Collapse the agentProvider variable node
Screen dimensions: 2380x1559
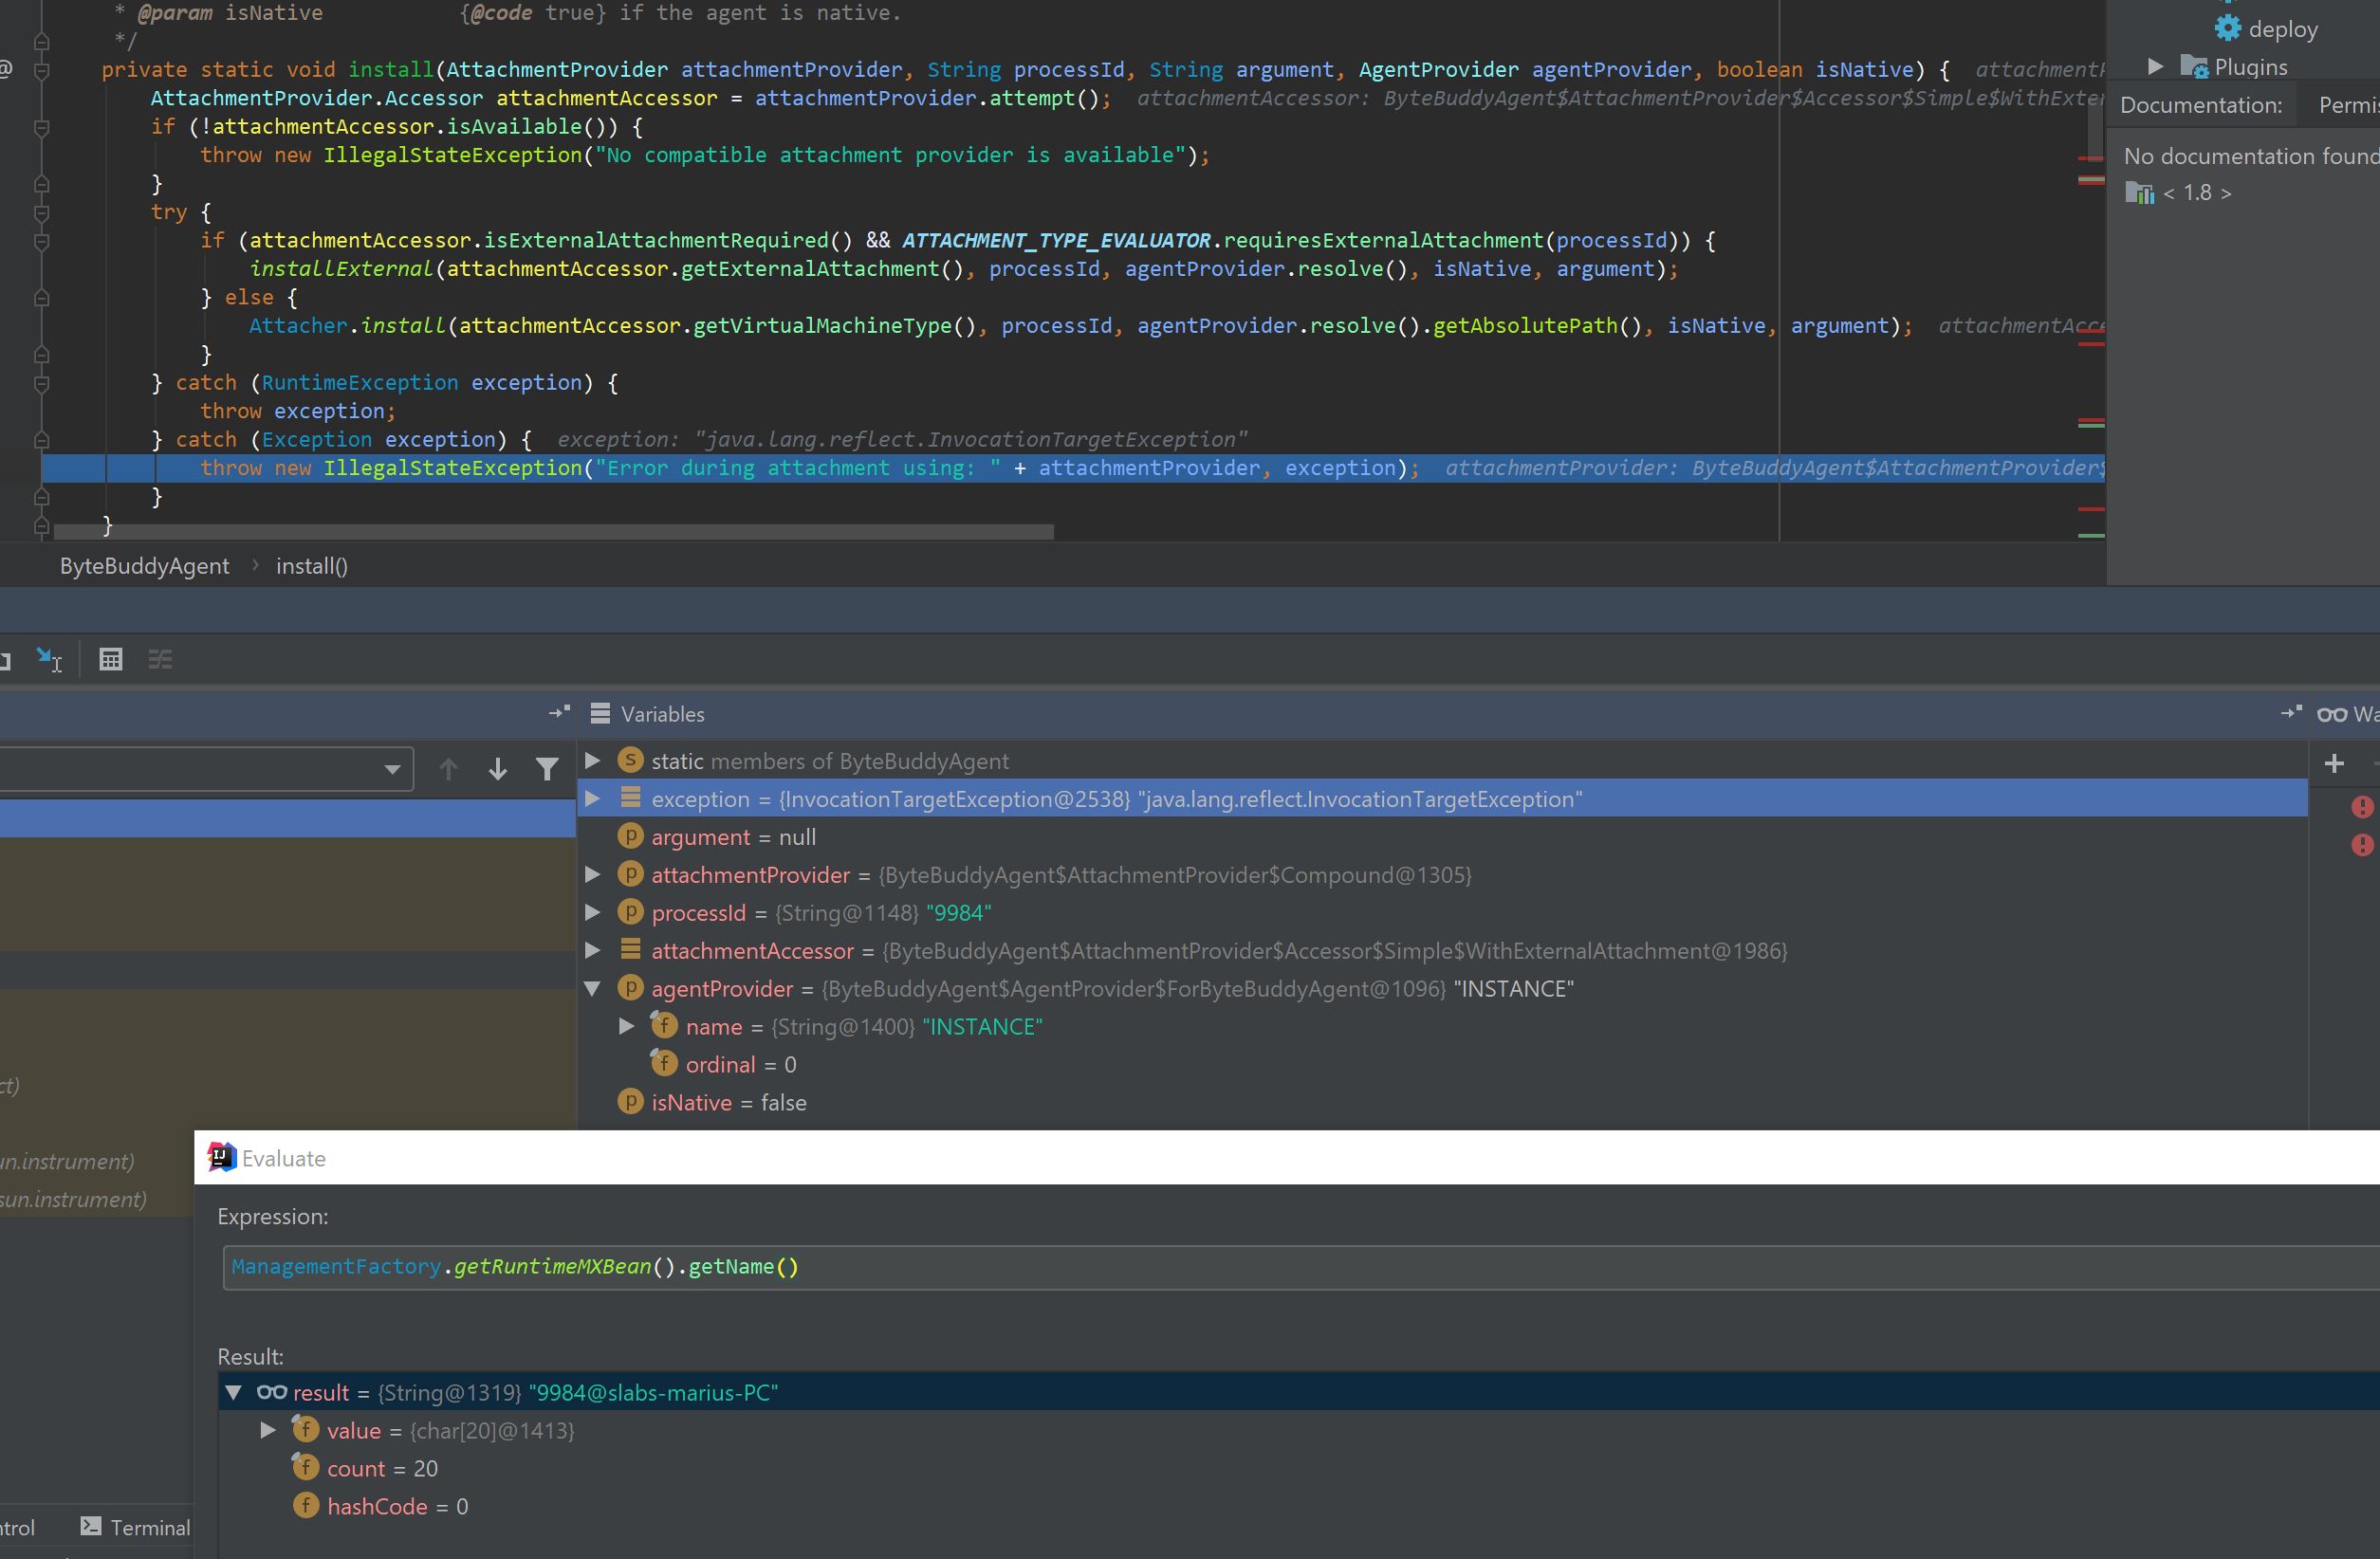[592, 988]
